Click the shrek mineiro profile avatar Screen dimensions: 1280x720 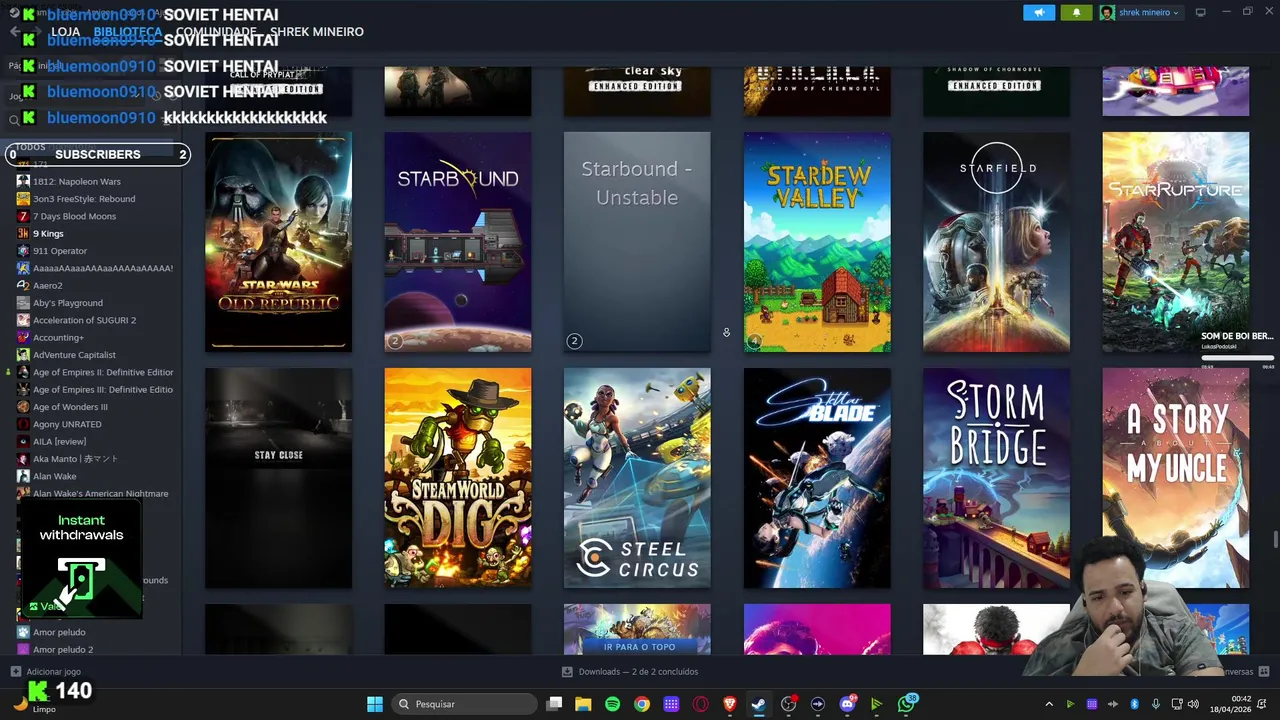1107,13
